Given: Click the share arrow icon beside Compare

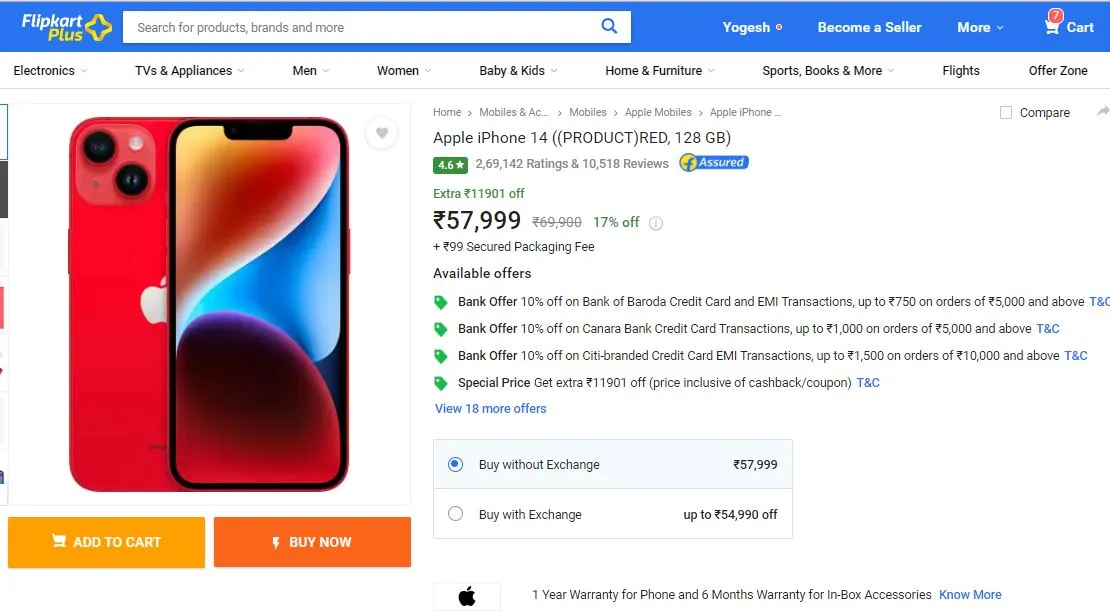Looking at the screenshot, I should 1103,112.
